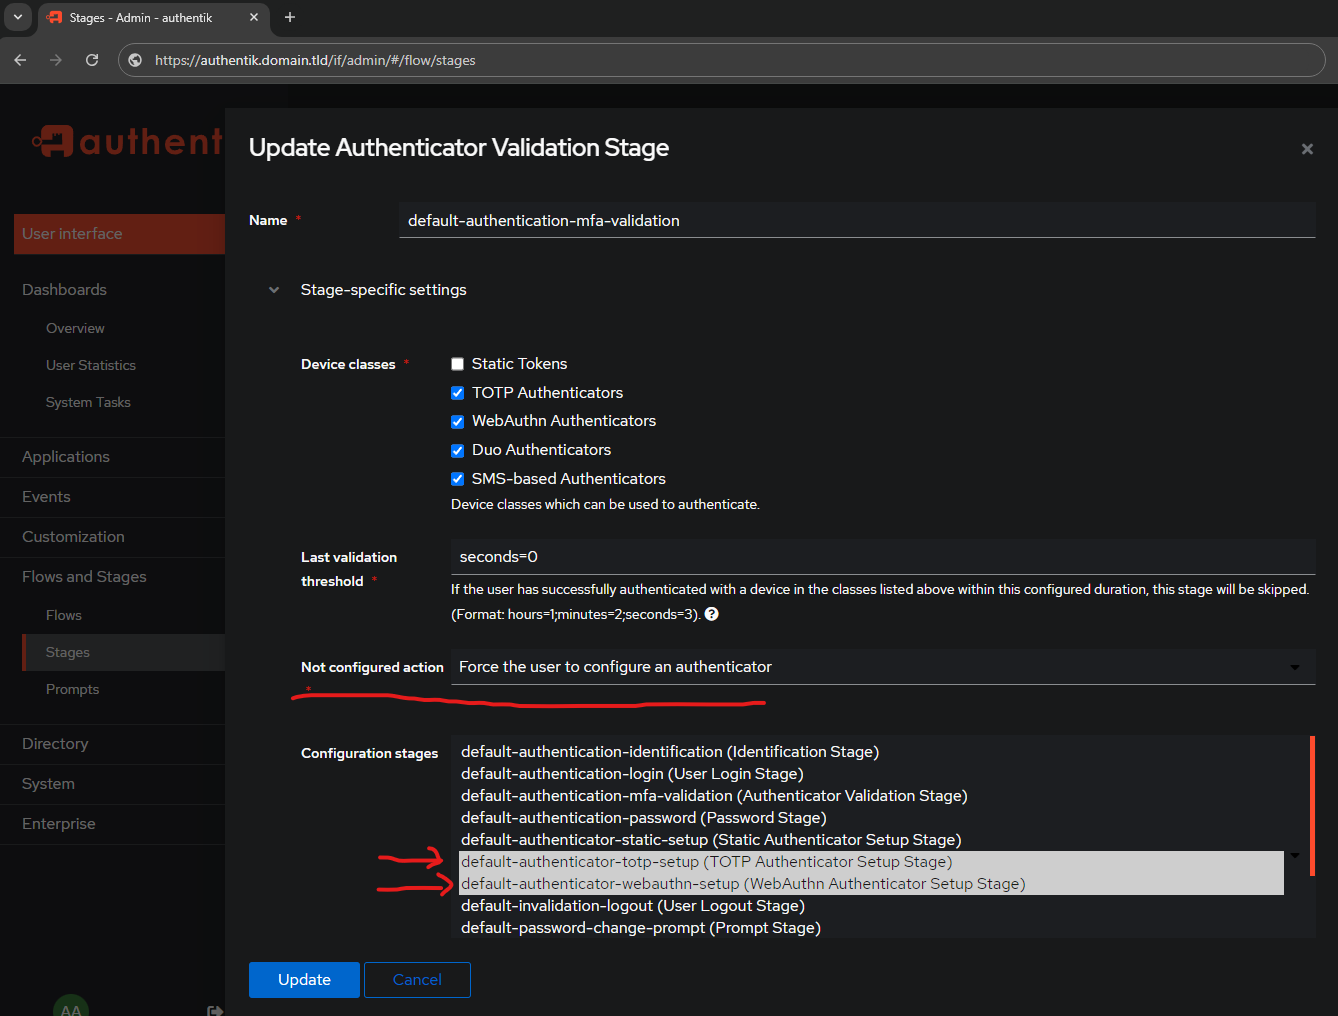
Task: Select default-authentication-password (Password Stage)
Action: 871,818
